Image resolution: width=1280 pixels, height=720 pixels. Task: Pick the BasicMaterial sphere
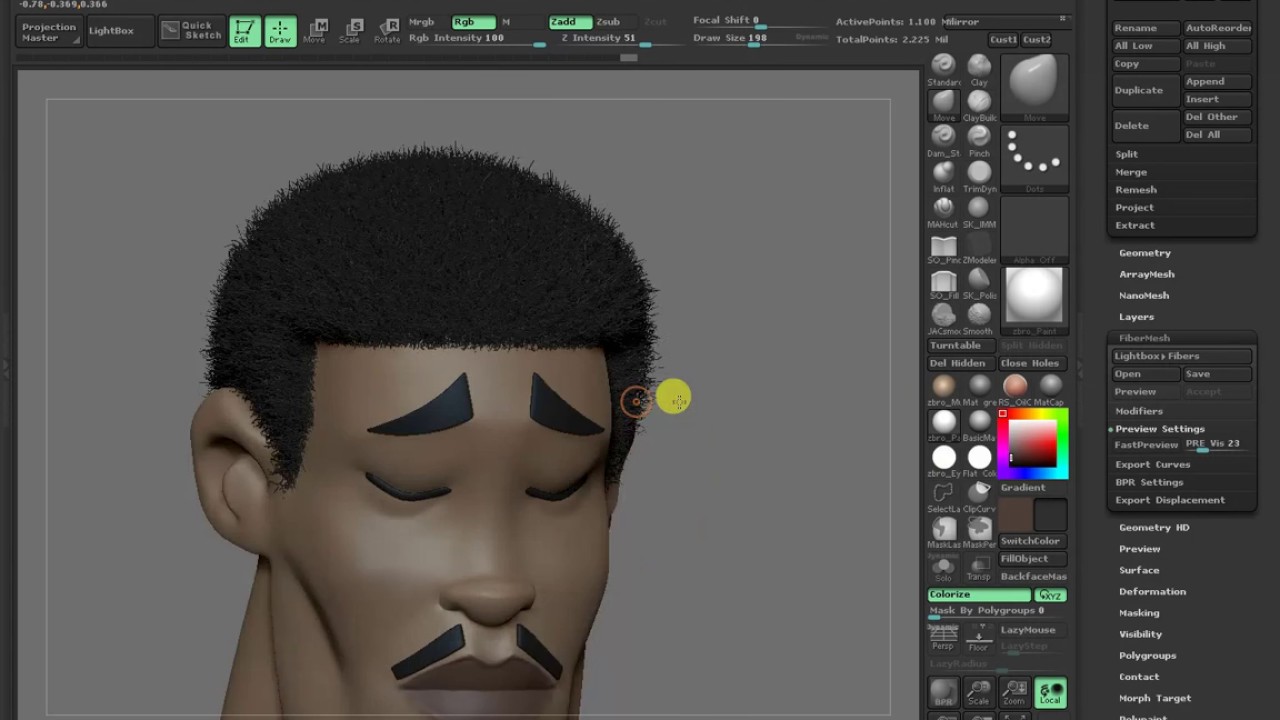coord(979,425)
